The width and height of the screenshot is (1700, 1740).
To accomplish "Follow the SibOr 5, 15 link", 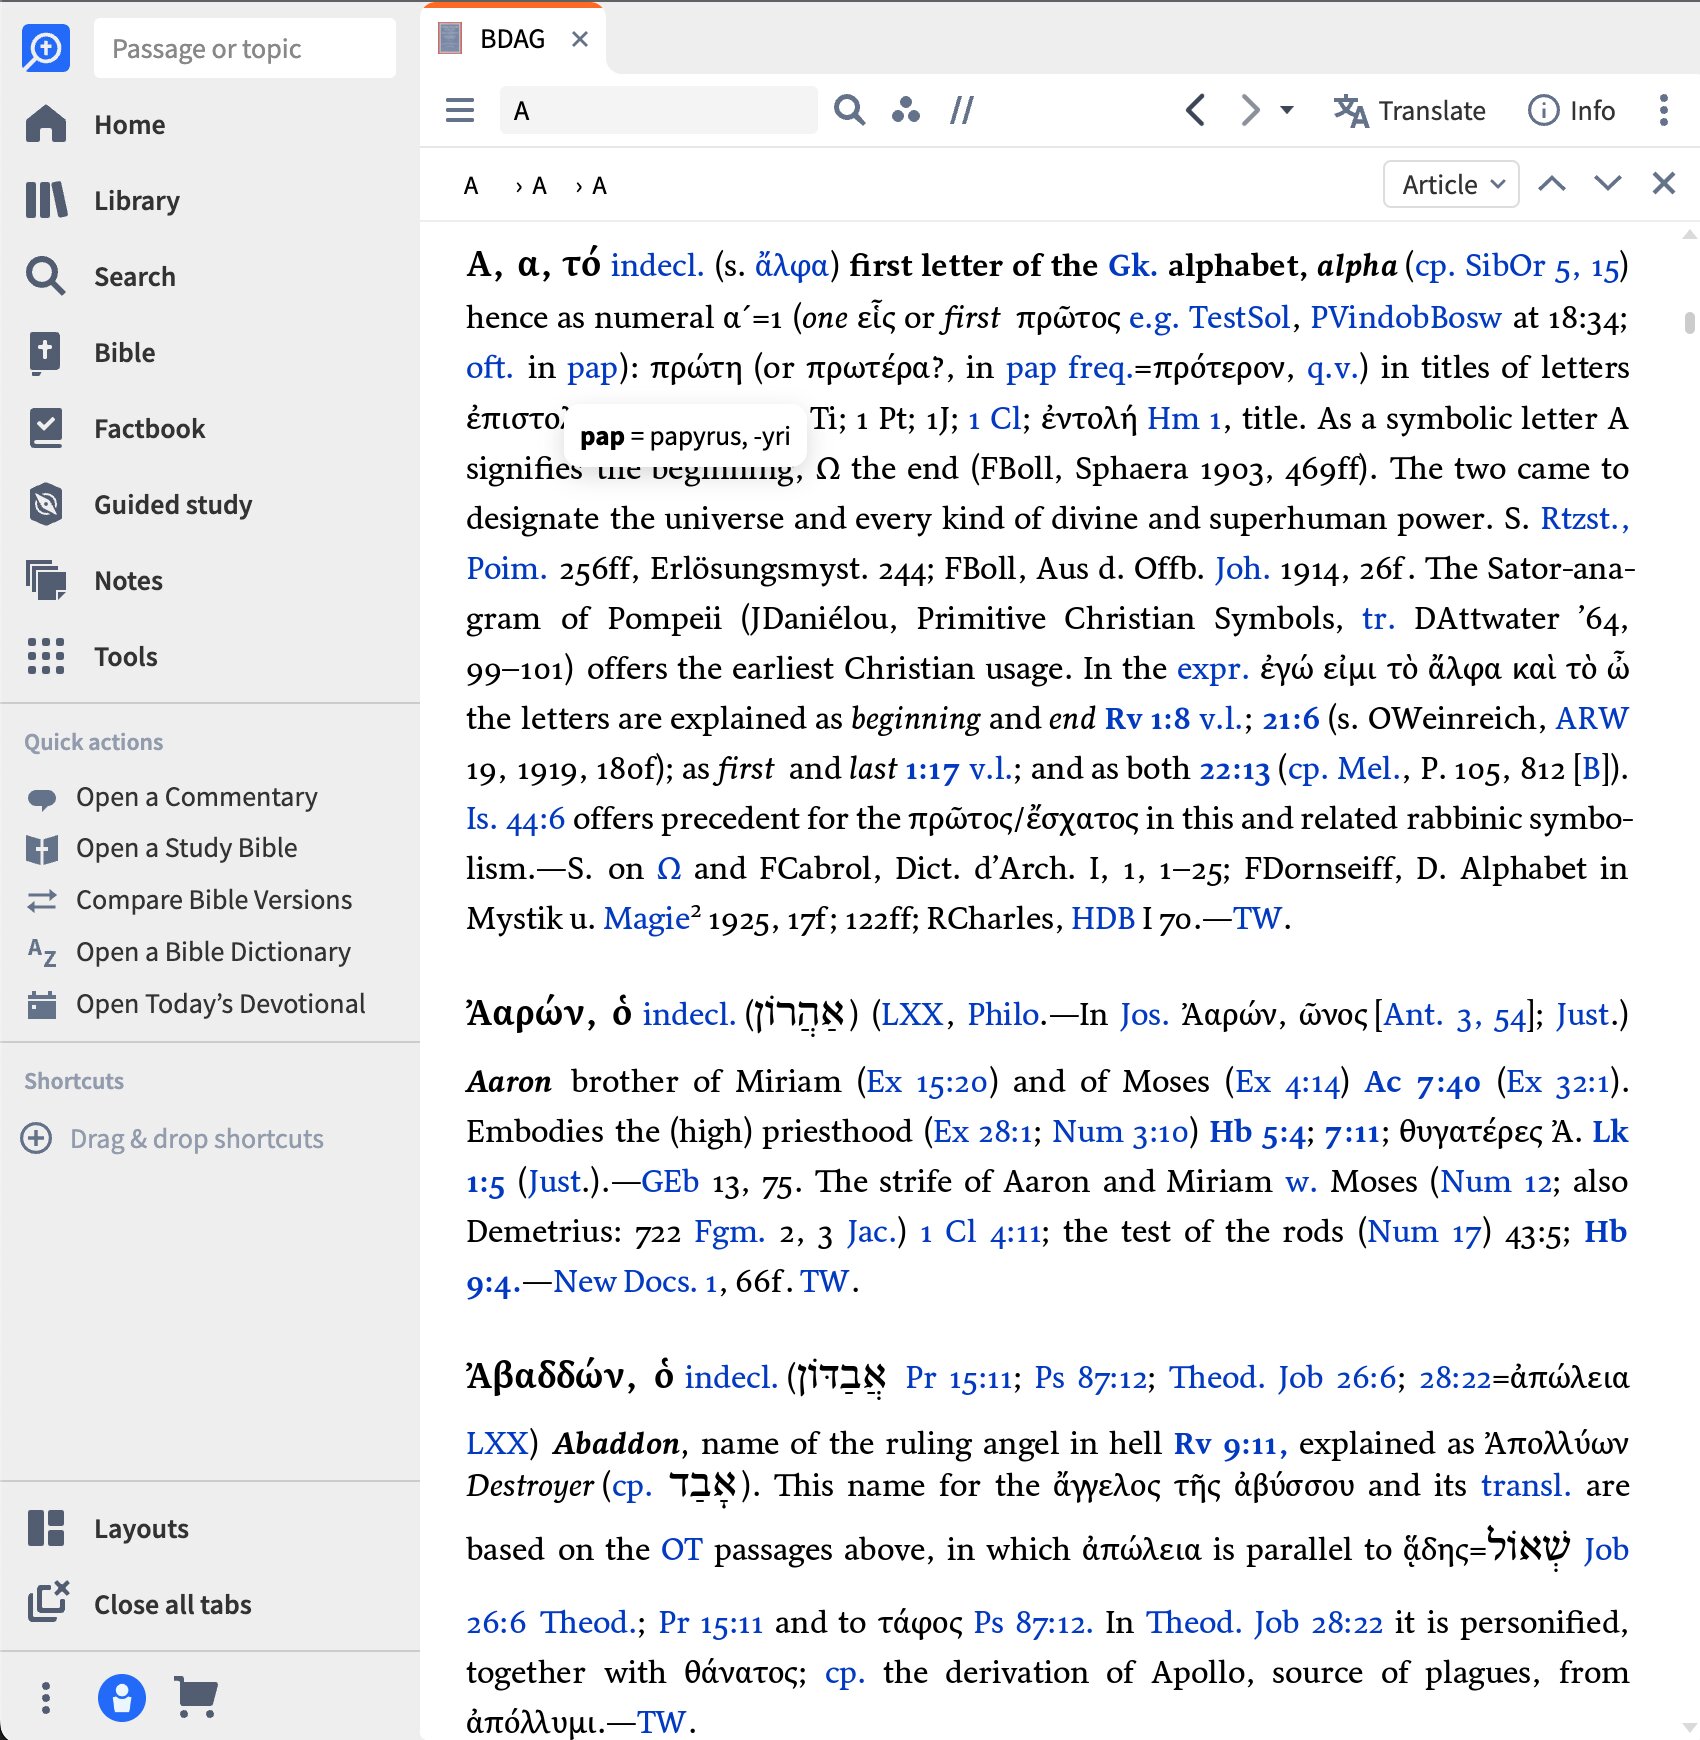I will 1542,266.
